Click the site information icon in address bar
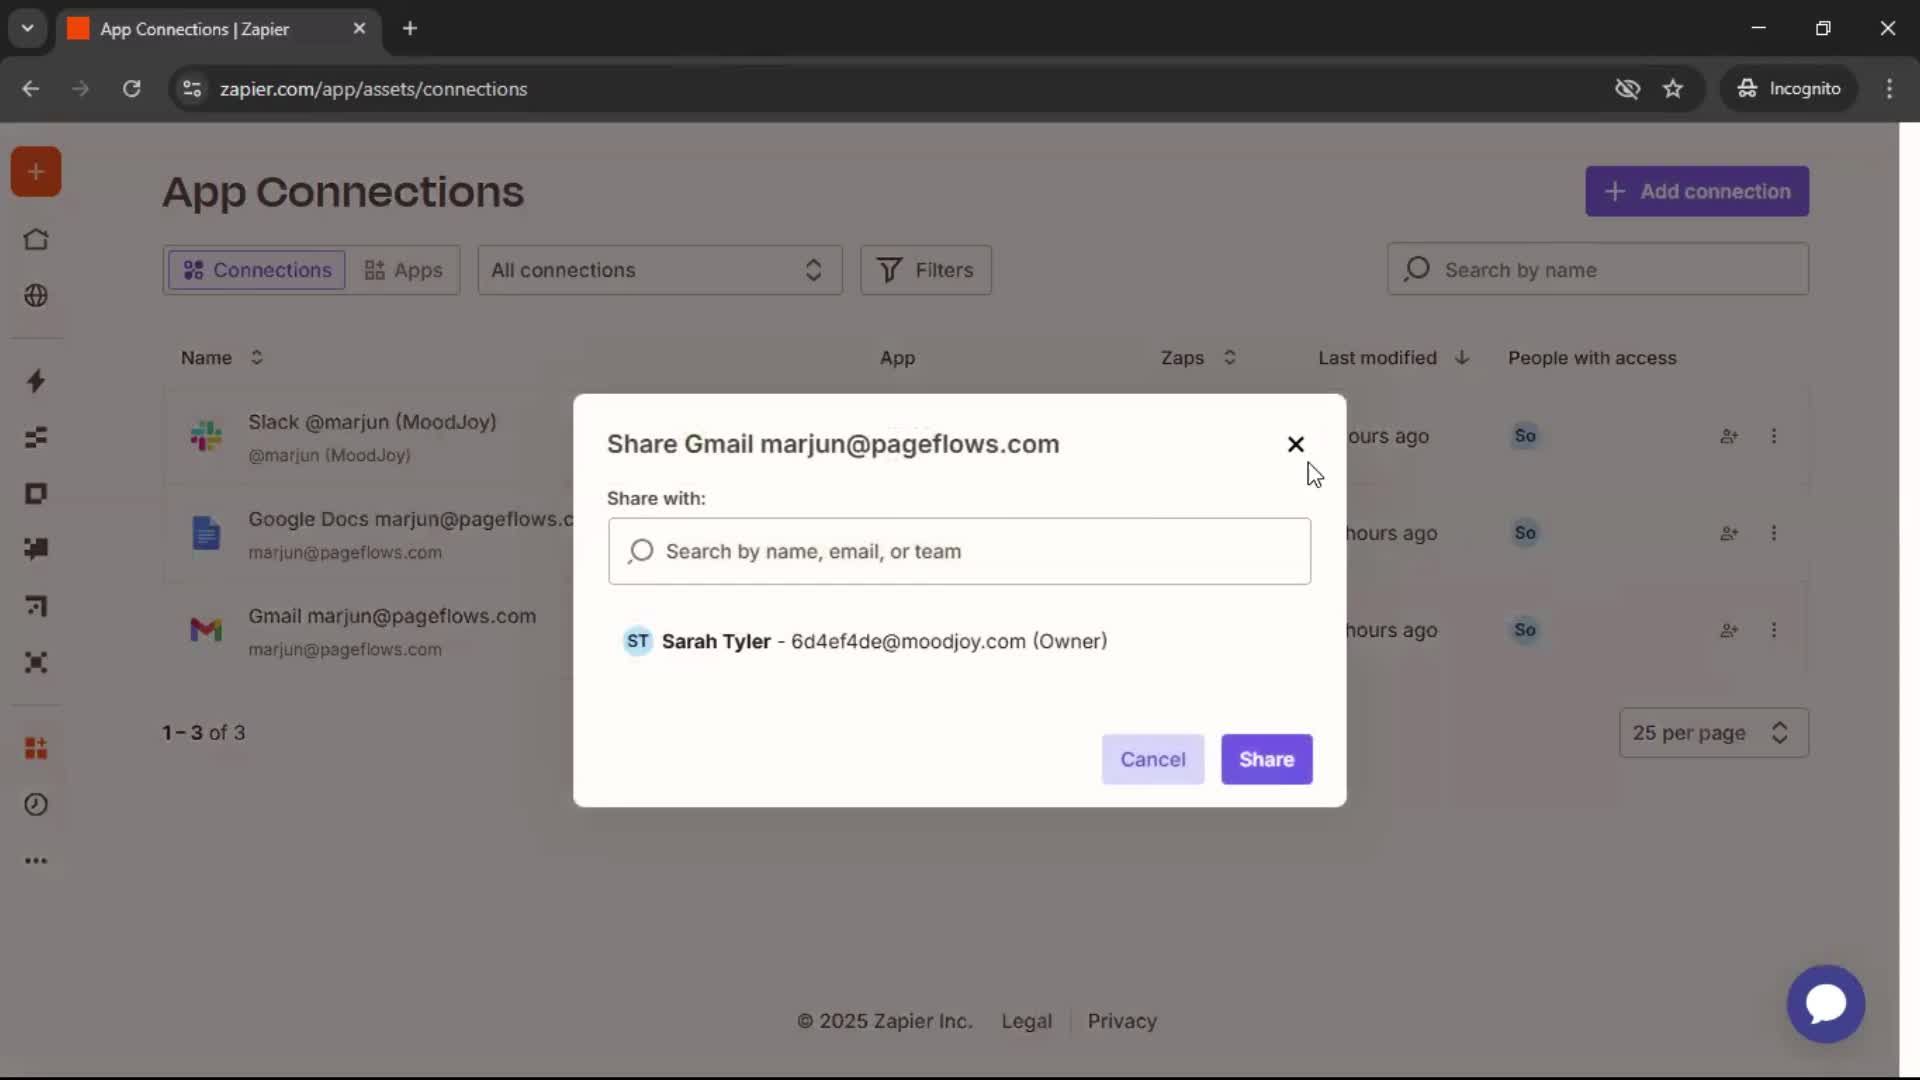The image size is (1920, 1080). point(192,89)
